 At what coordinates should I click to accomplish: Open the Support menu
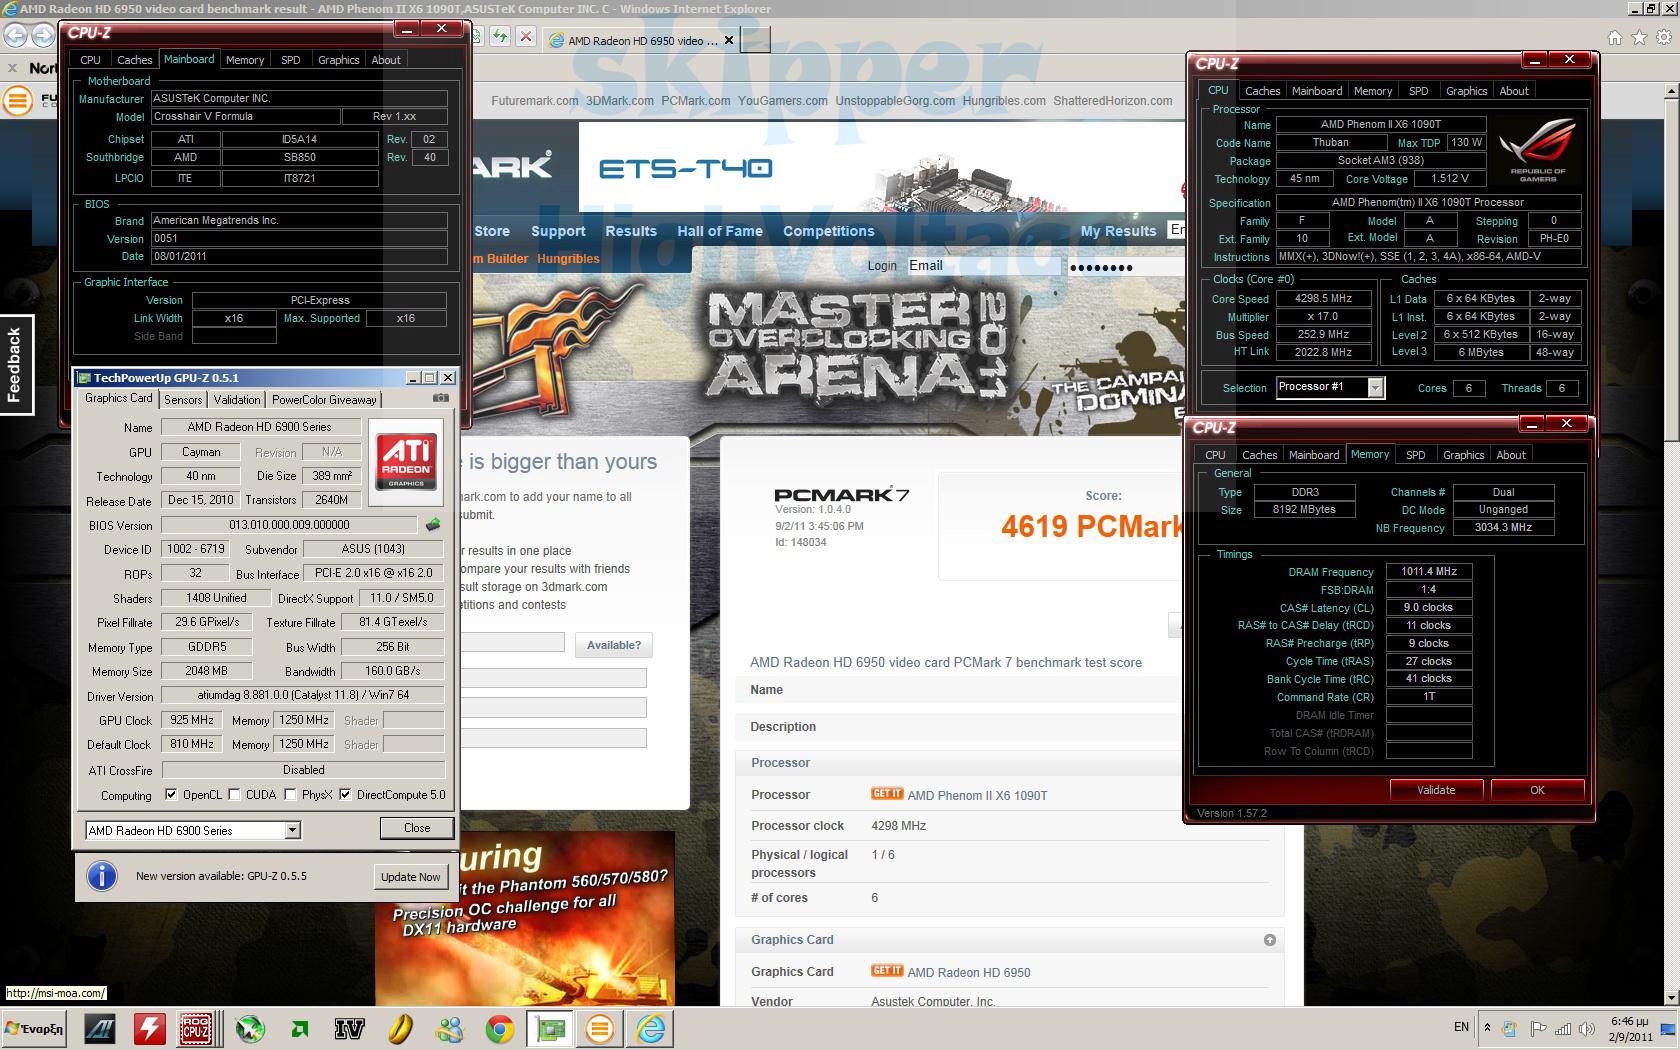[558, 231]
